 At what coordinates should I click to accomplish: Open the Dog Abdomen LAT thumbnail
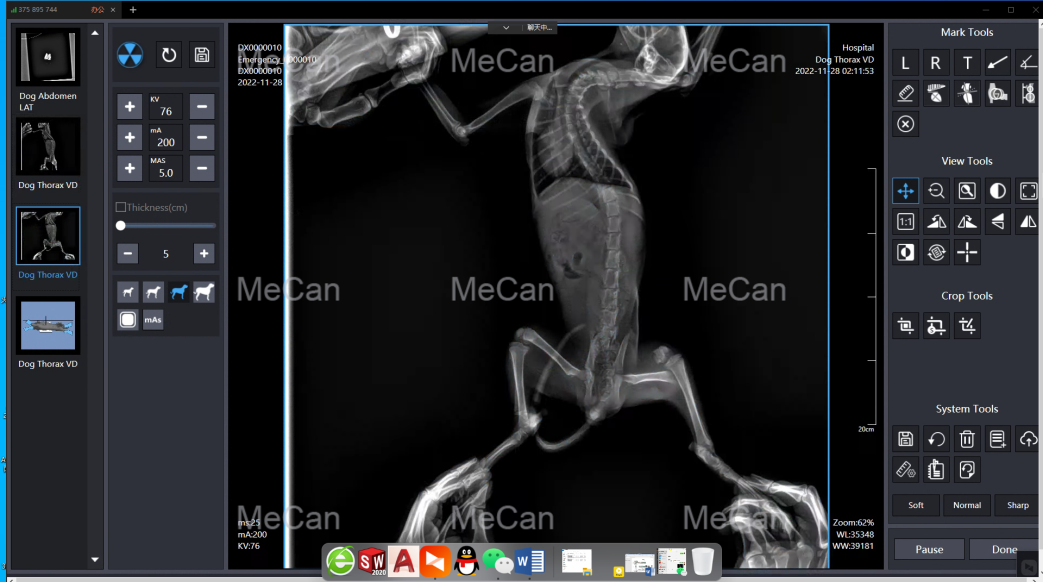pos(48,57)
